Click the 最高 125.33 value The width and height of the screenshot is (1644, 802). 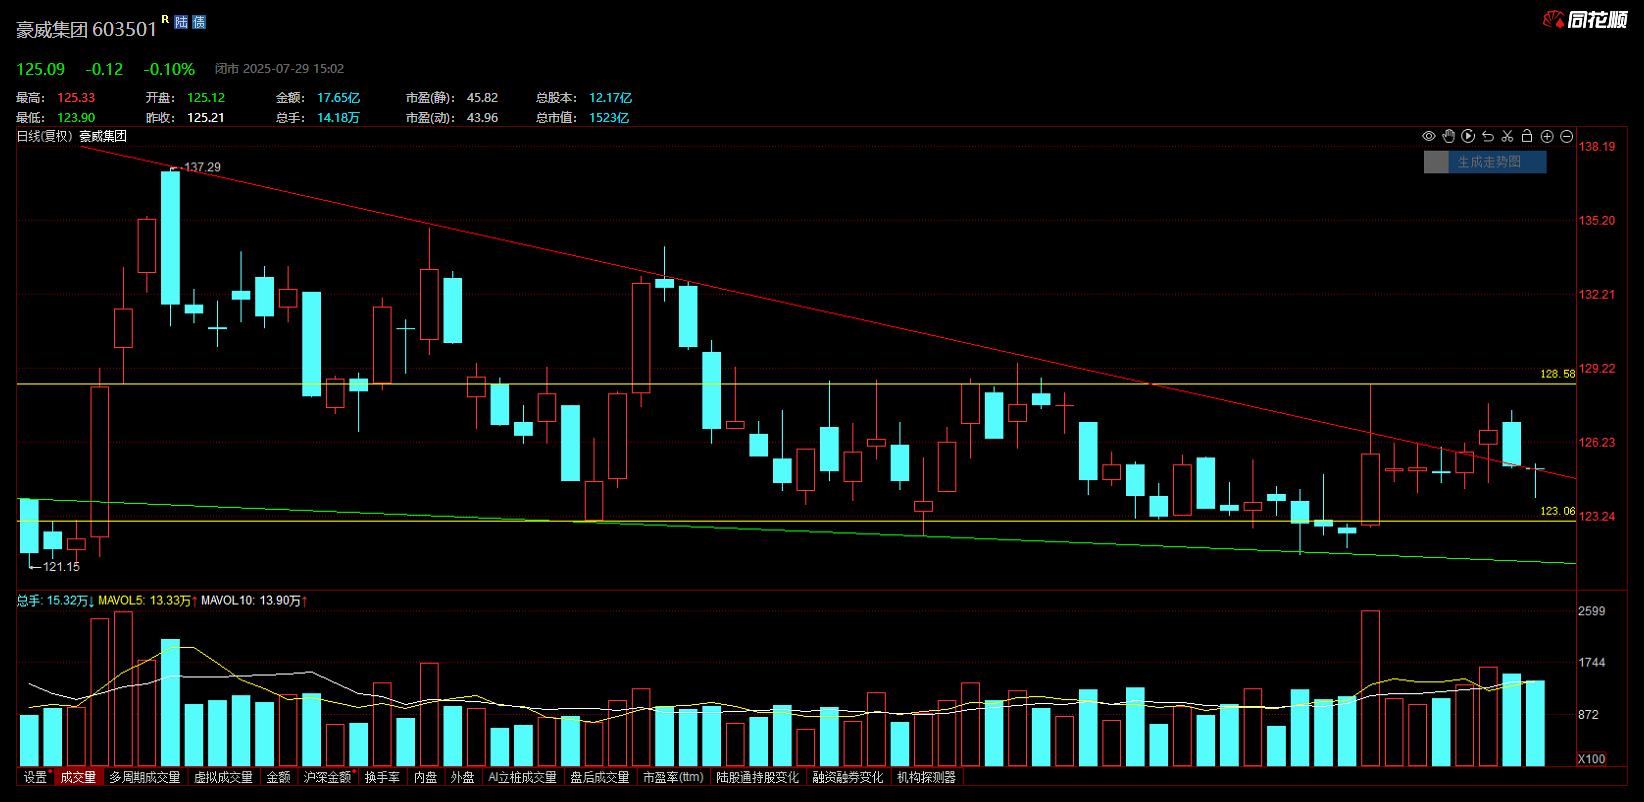click(76, 98)
